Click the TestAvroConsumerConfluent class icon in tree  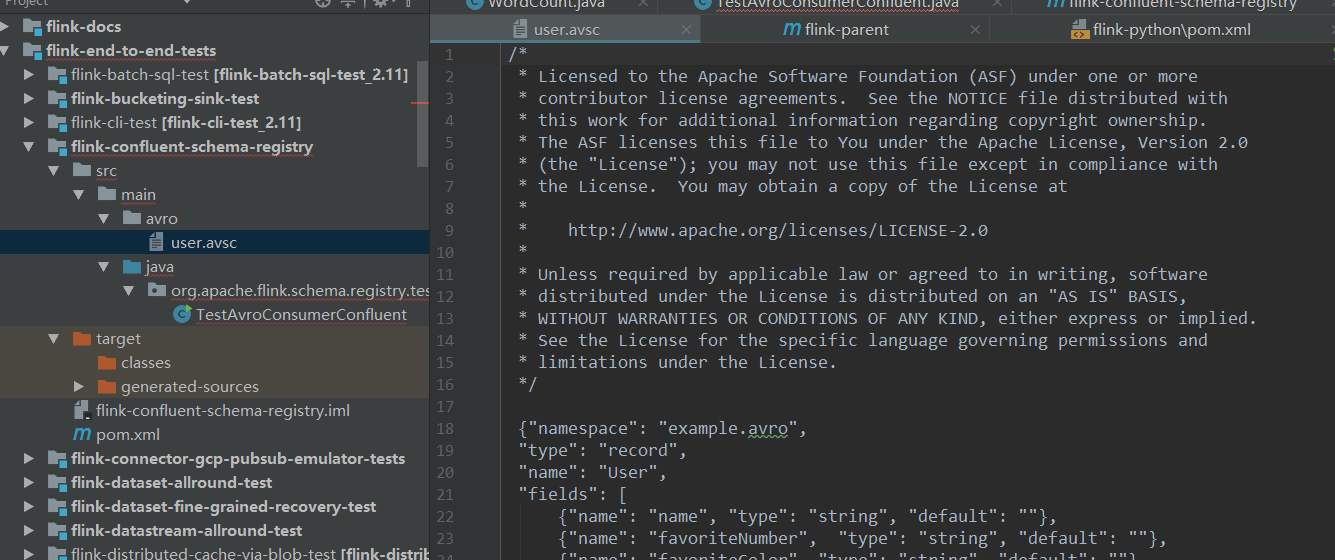pyautogui.click(x=182, y=314)
